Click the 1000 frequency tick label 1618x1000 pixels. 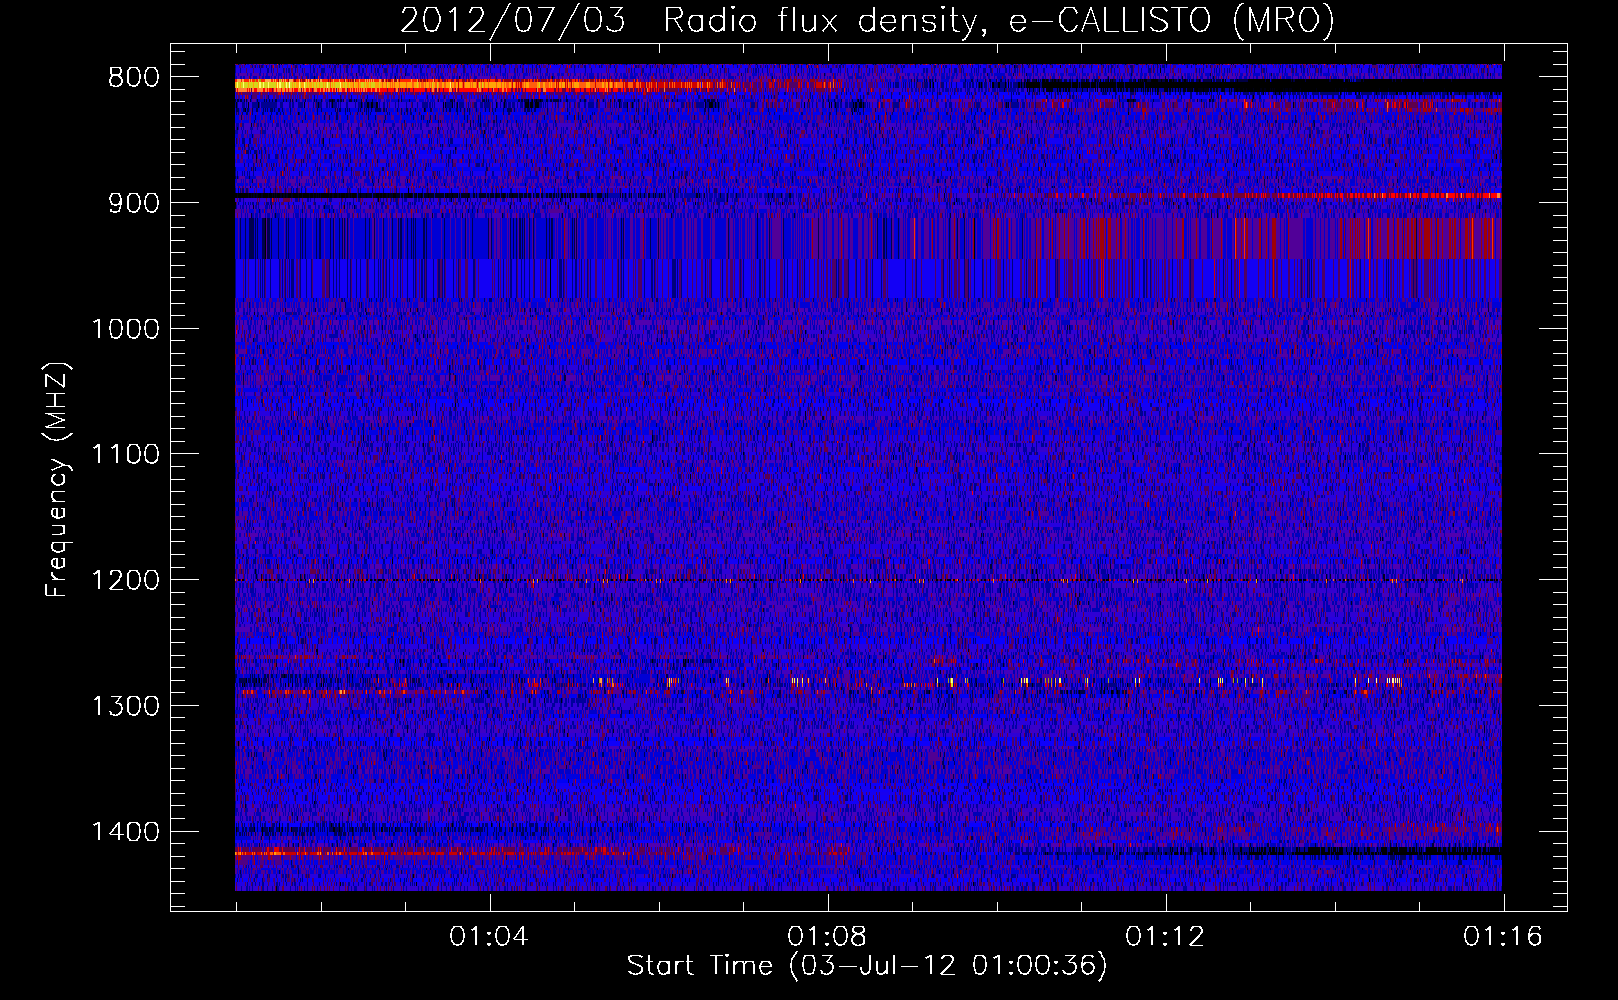[125, 329]
